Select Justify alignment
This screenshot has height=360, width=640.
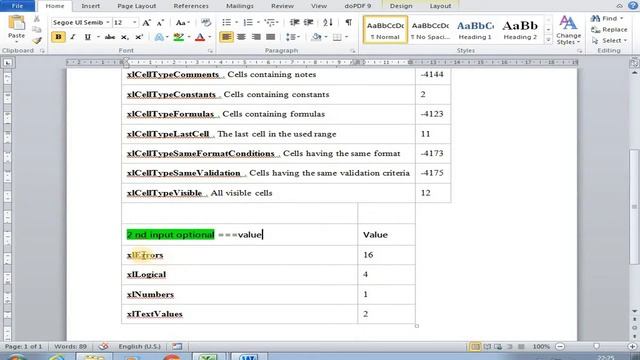(x=270, y=37)
